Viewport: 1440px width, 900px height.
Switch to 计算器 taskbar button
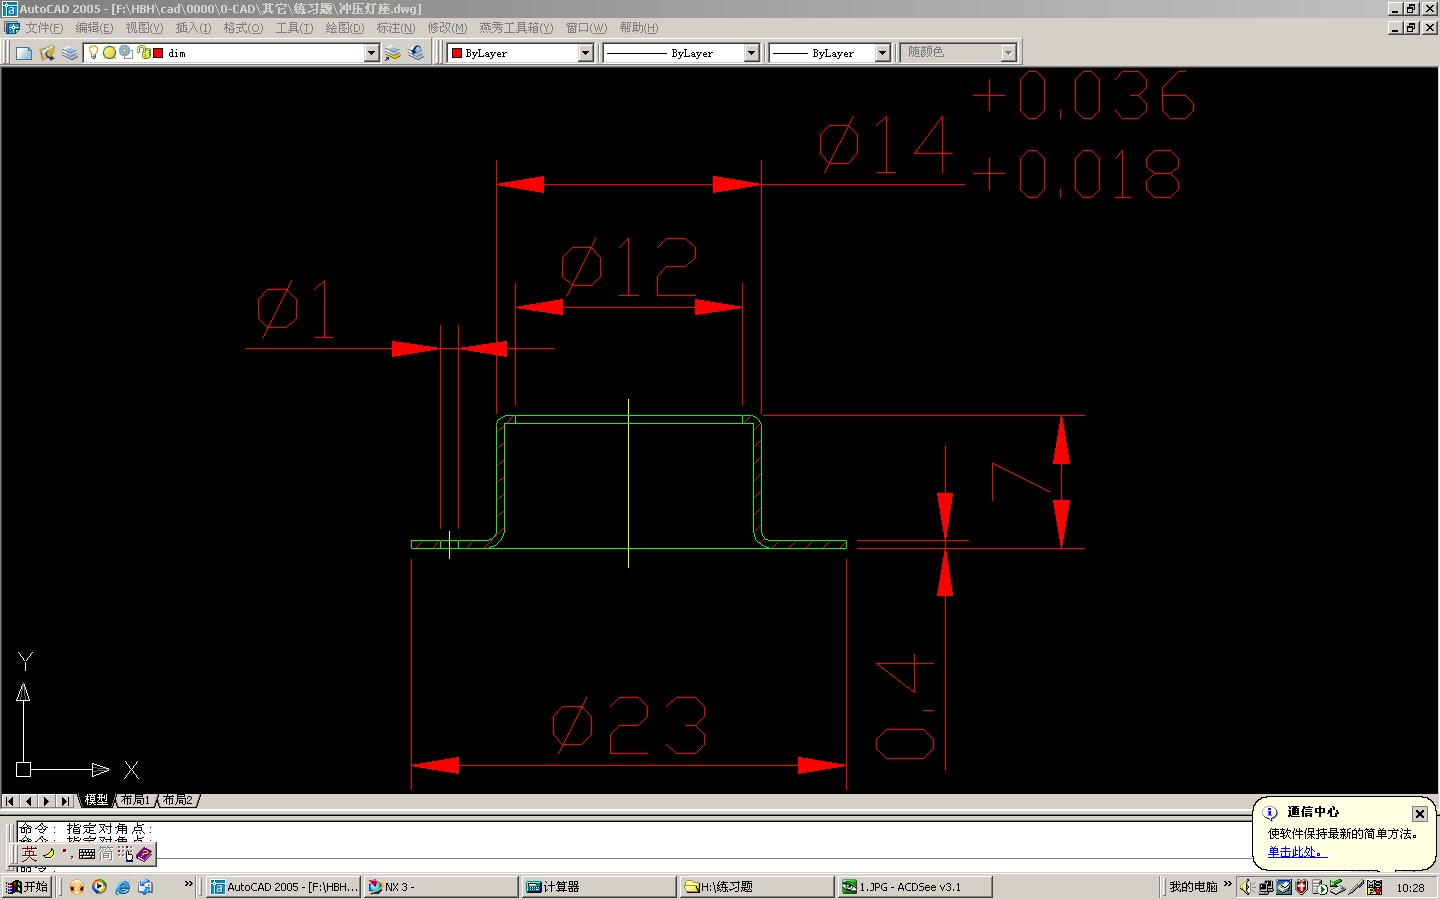coord(598,887)
